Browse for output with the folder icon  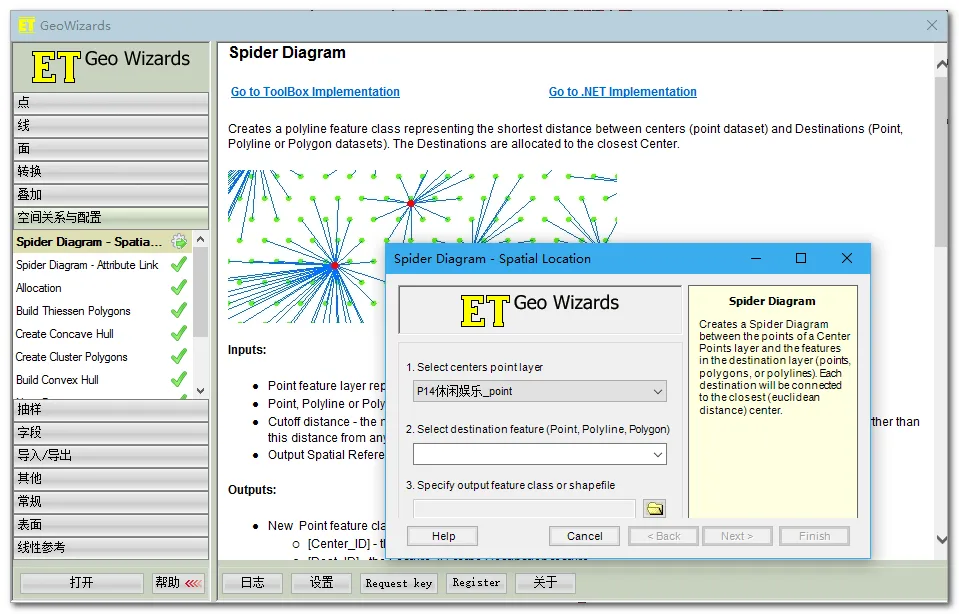coord(655,508)
